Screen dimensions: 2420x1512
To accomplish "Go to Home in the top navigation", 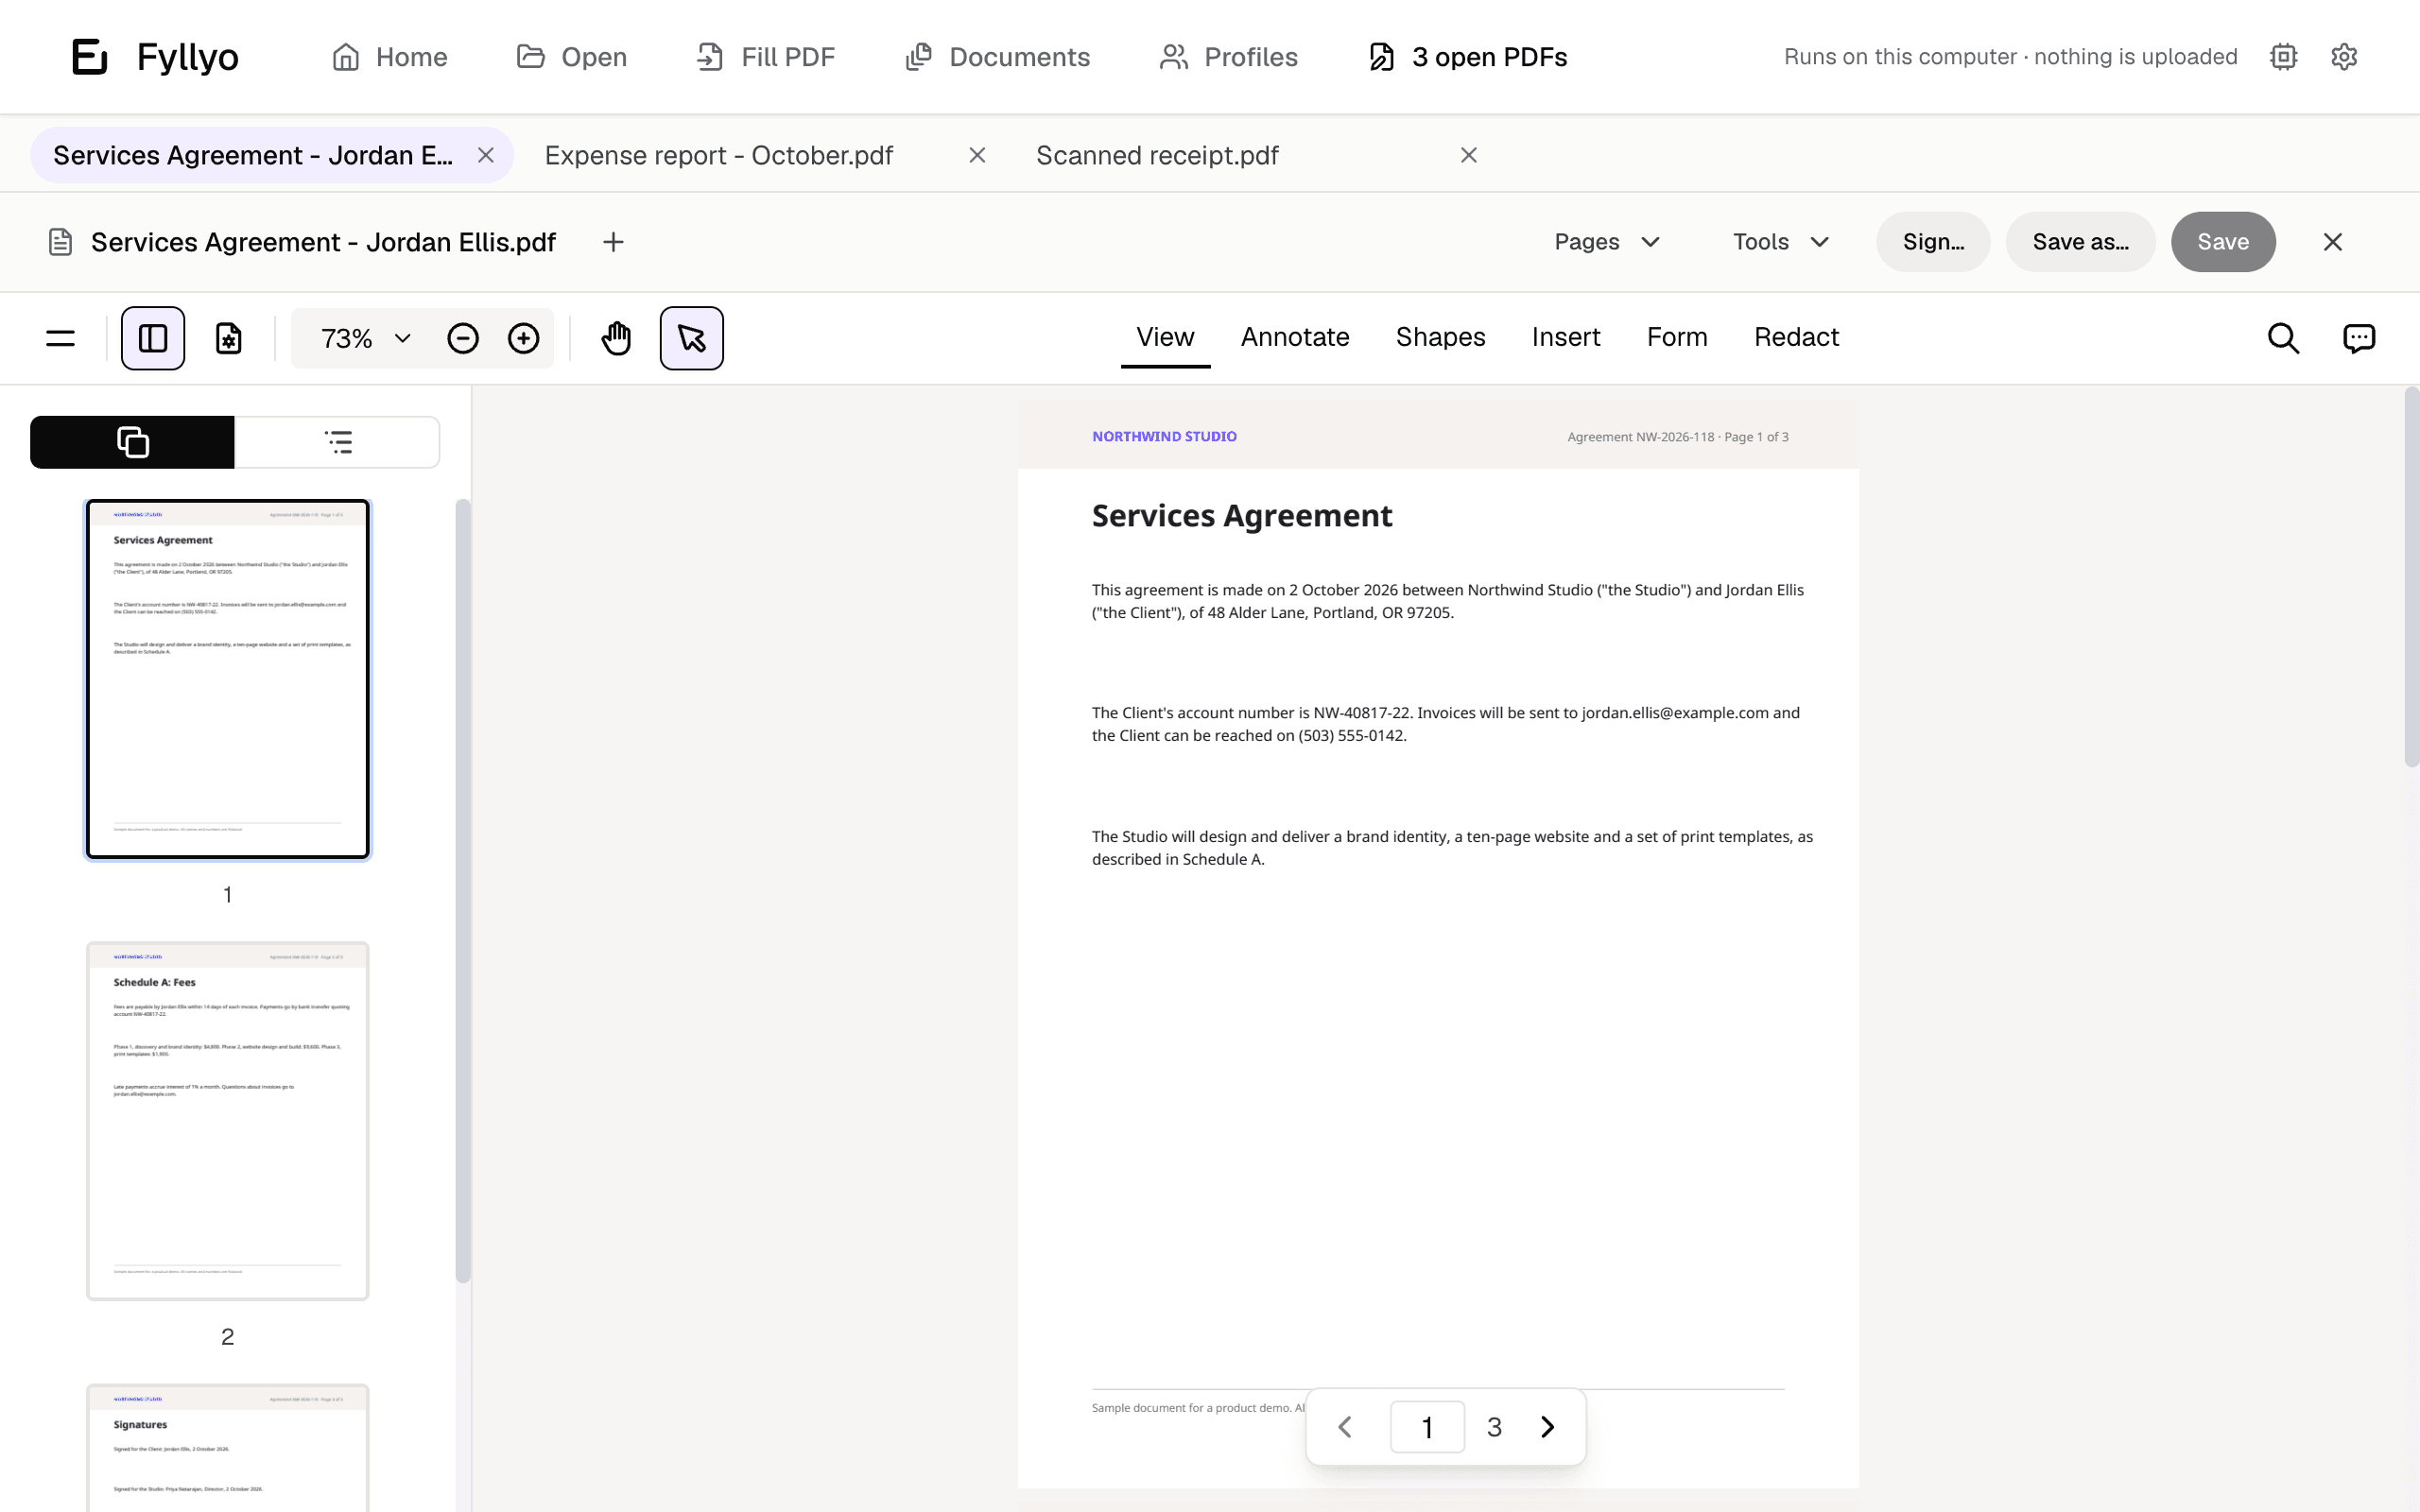I will point(390,57).
